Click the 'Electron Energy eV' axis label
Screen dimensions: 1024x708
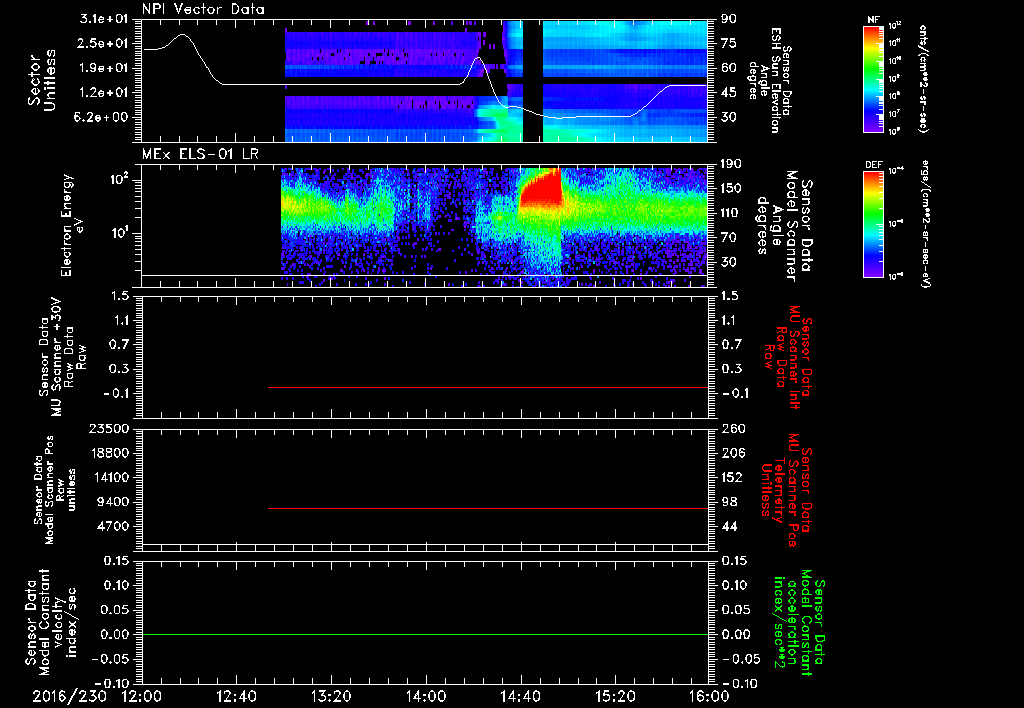pyautogui.click(x=72, y=225)
